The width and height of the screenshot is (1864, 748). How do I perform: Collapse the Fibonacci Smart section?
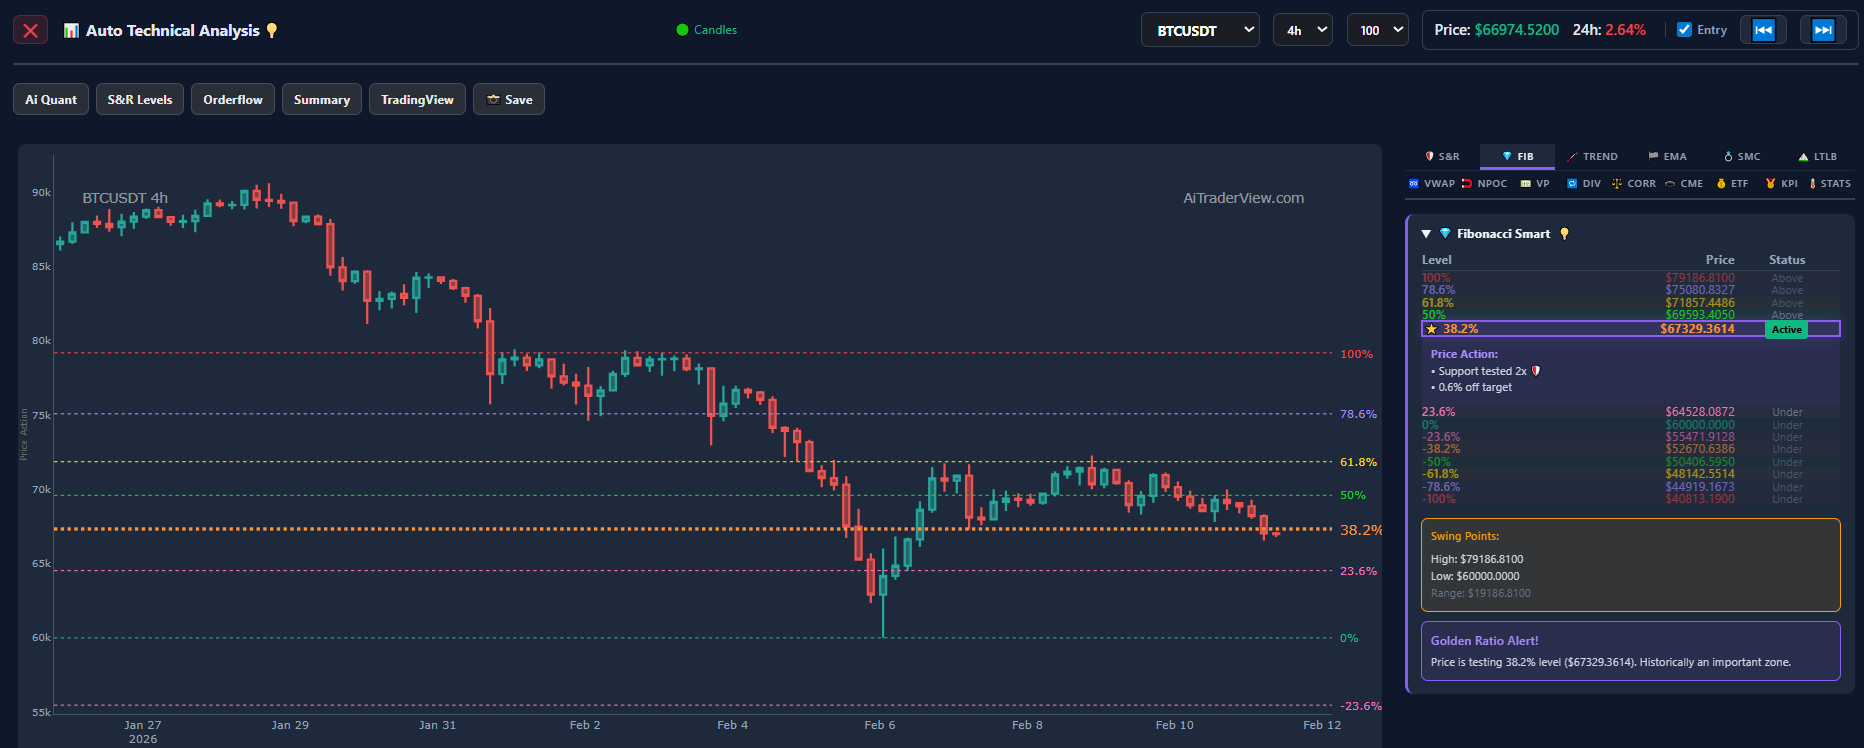point(1426,234)
